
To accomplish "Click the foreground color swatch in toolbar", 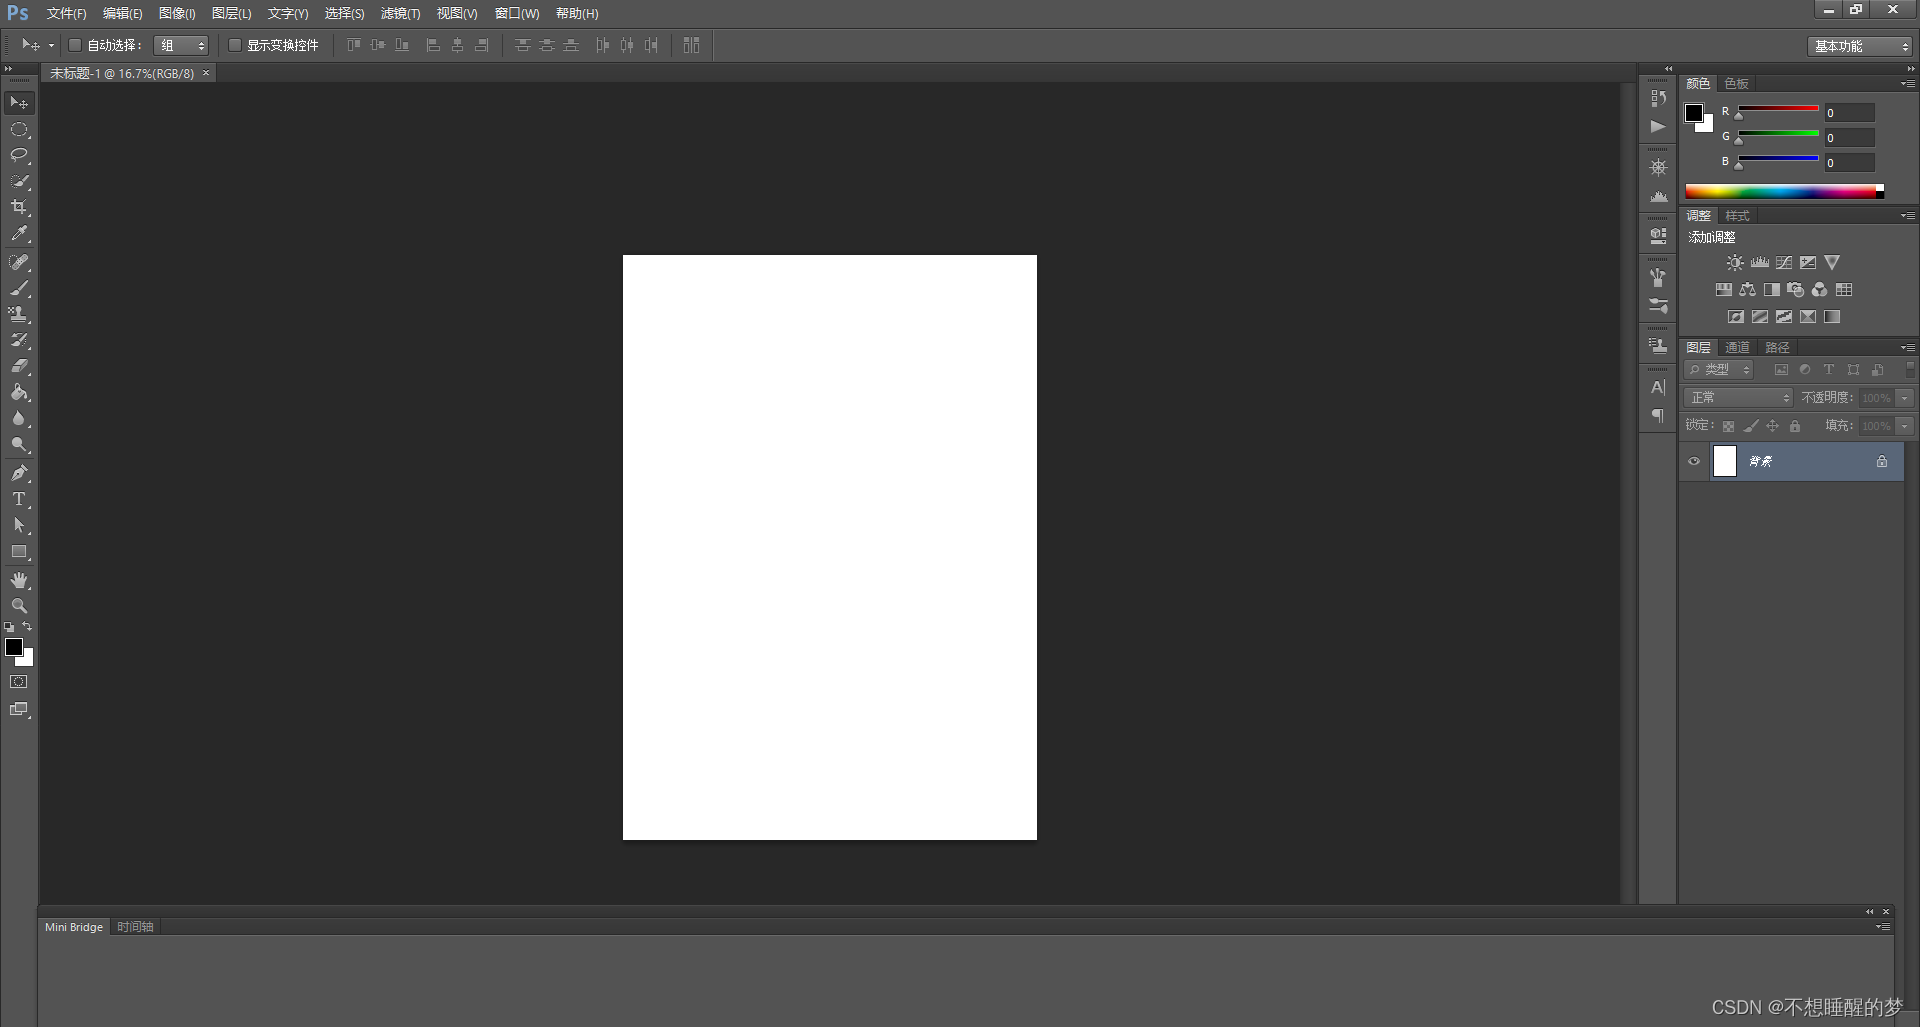I will tap(14, 647).
